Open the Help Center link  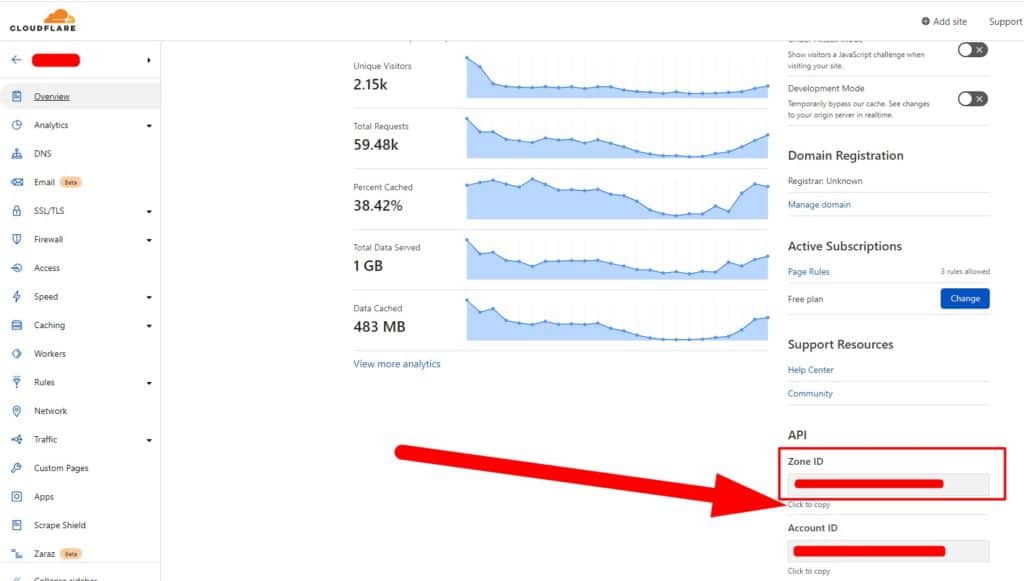coord(810,369)
